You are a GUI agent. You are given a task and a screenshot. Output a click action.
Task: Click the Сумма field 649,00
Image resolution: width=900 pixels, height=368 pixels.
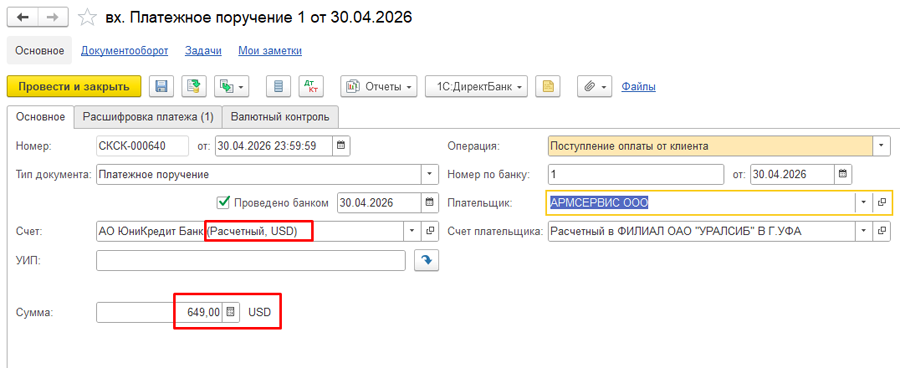(159, 312)
